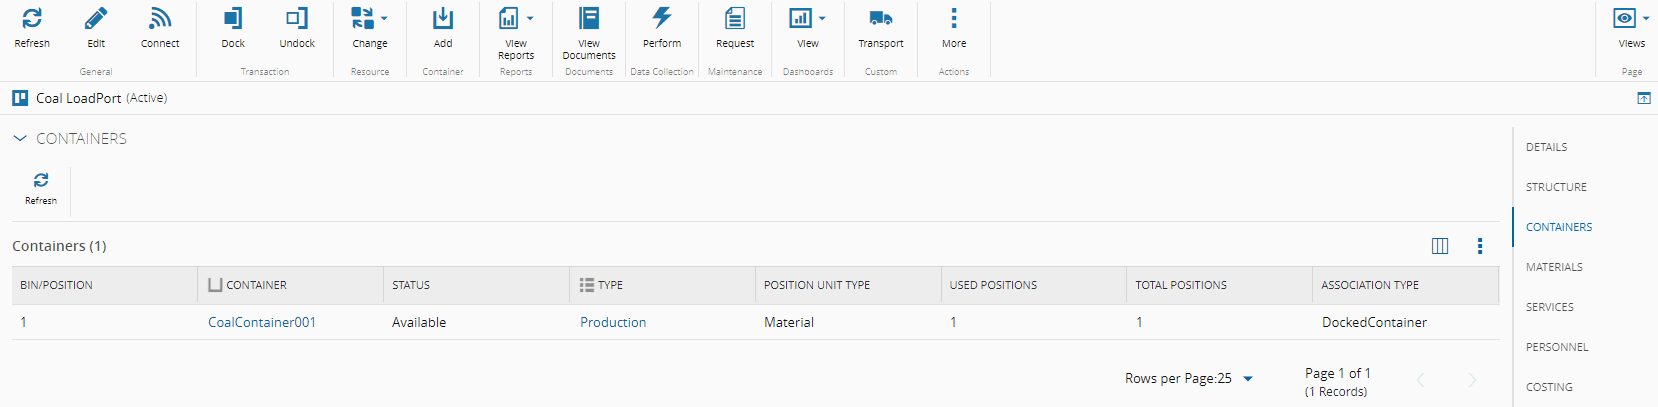This screenshot has height=407, width=1658.
Task: Click the Connect icon in toolbar
Action: click(160, 19)
